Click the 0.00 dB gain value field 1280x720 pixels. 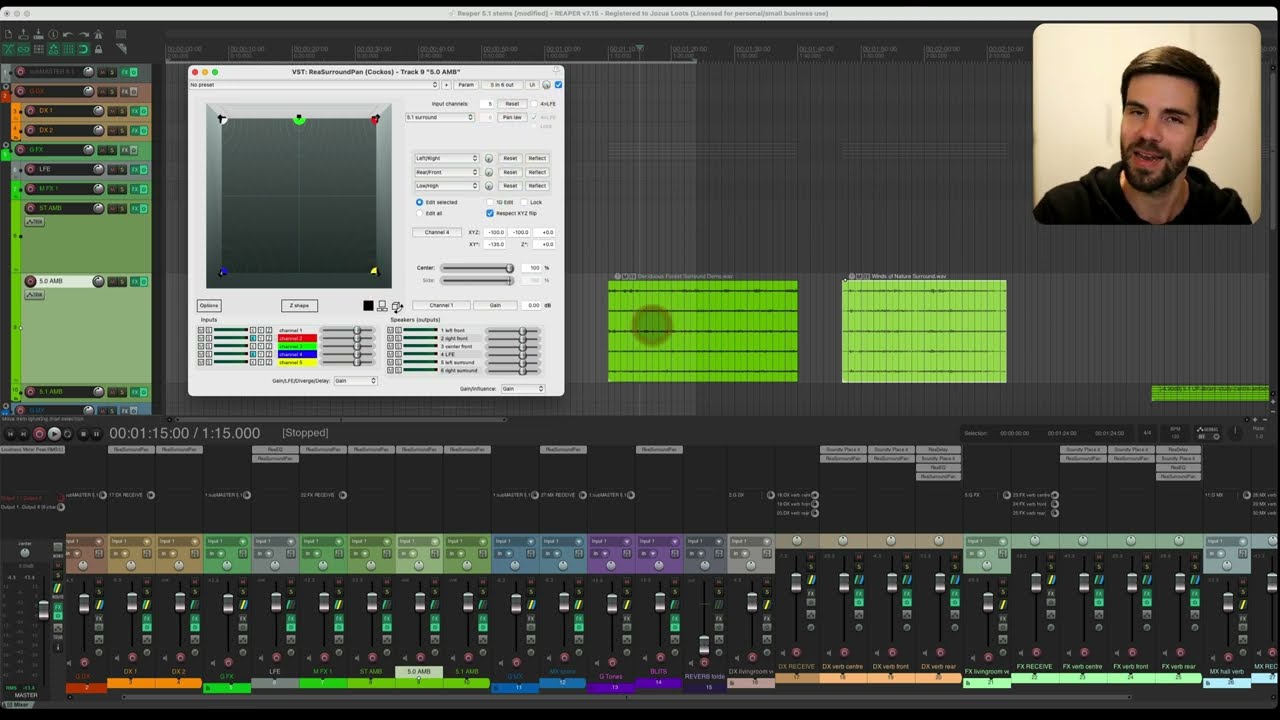pyautogui.click(x=530, y=305)
